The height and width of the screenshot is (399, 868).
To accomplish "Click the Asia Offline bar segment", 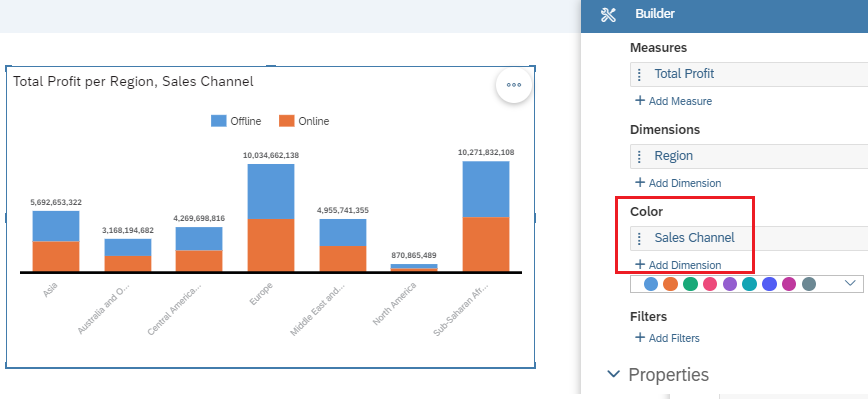I will click(56, 226).
